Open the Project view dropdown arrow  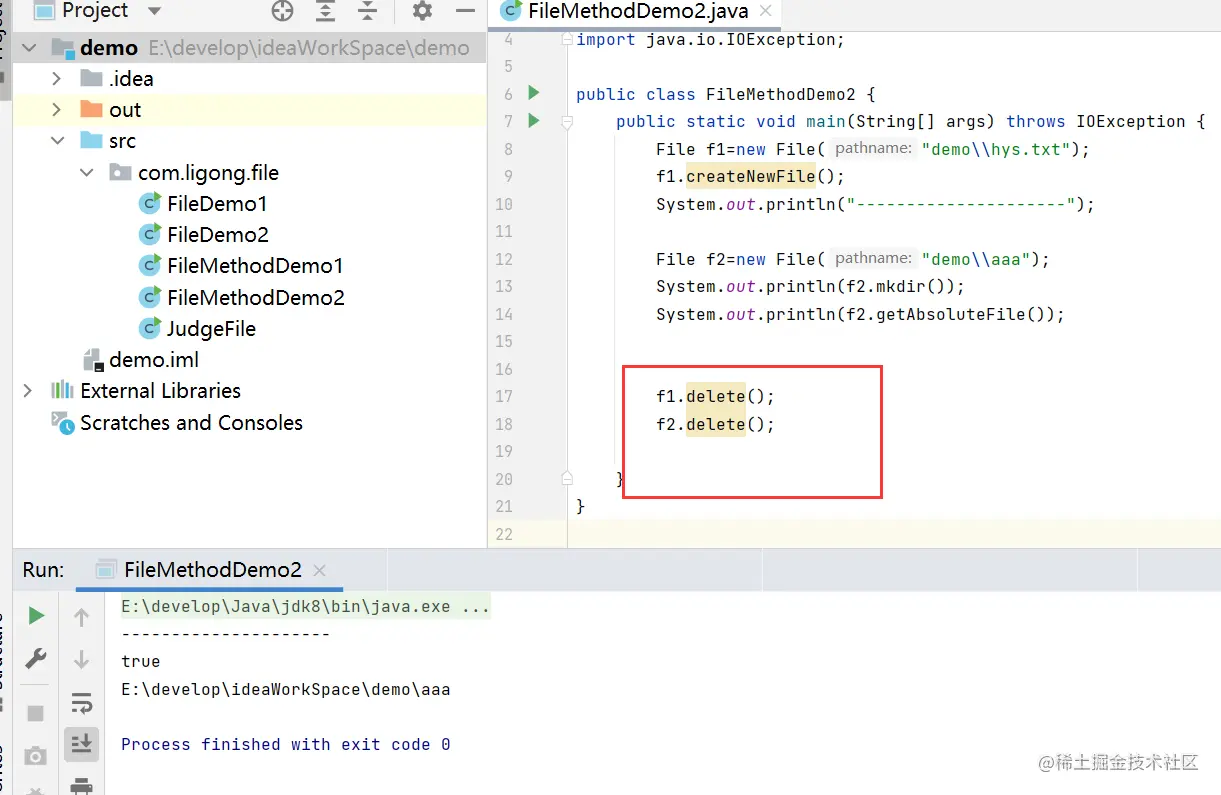[154, 12]
